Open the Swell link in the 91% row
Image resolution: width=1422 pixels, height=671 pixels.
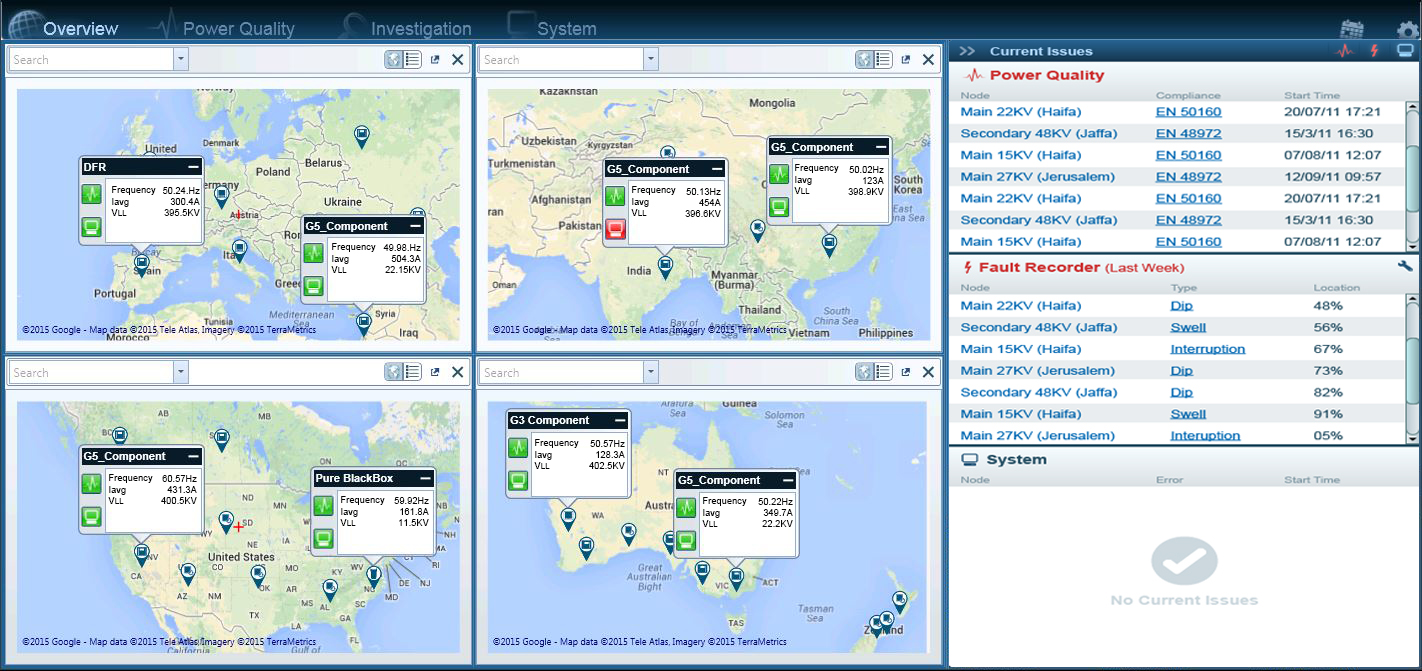1188,414
